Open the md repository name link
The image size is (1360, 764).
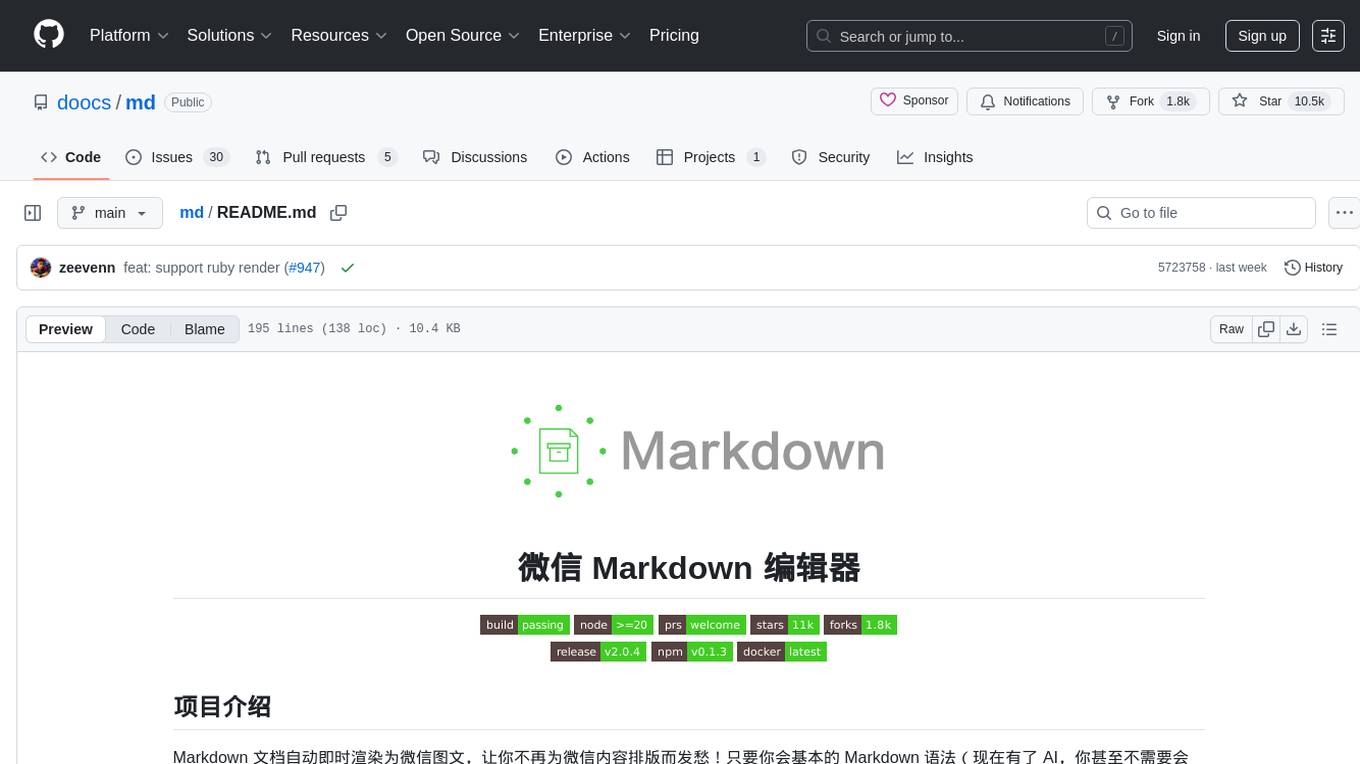[140, 102]
